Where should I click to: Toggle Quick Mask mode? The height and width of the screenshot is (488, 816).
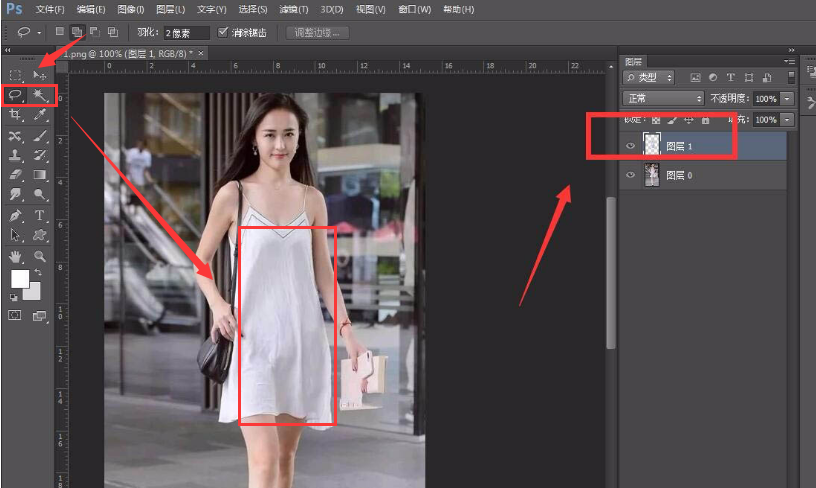15,315
